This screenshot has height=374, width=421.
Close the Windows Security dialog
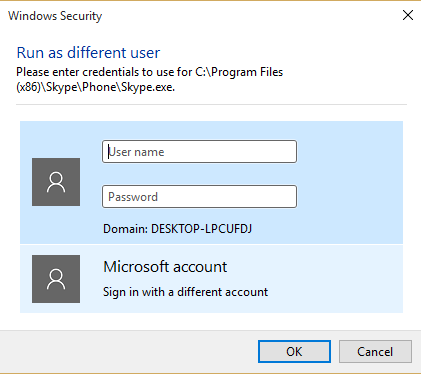pos(408,15)
